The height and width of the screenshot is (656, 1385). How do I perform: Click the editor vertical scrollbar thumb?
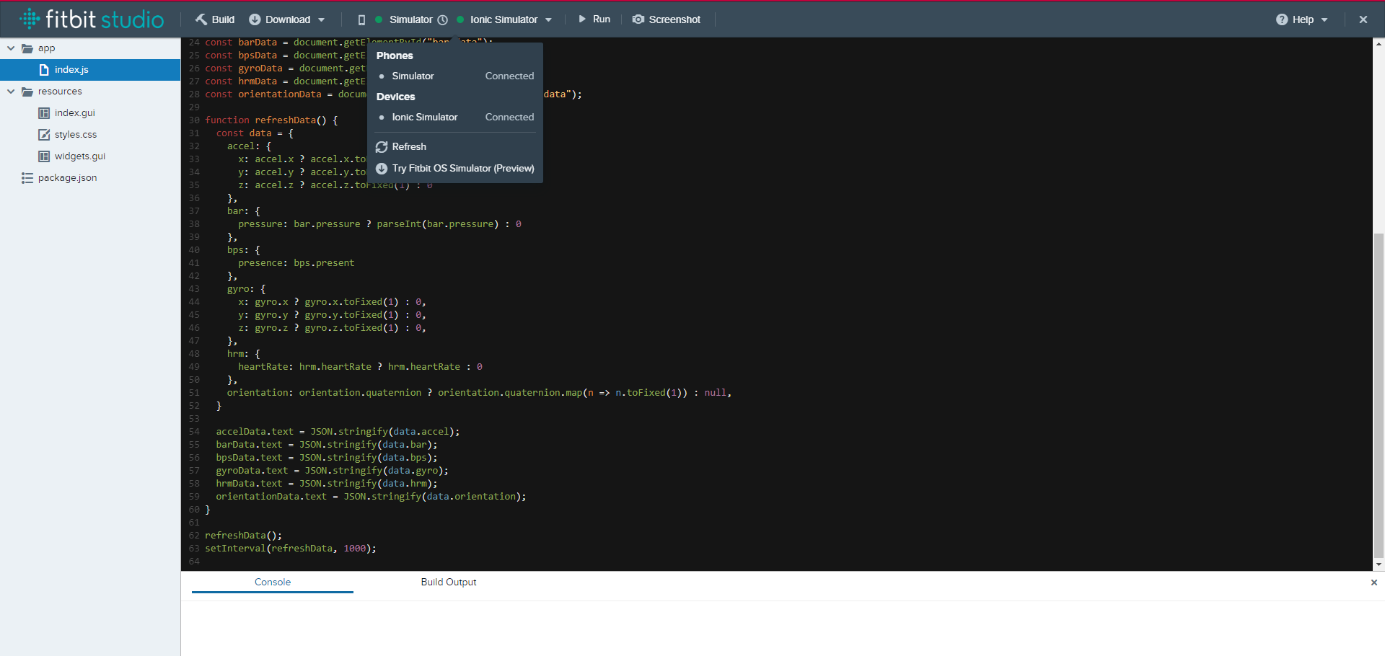1379,397
